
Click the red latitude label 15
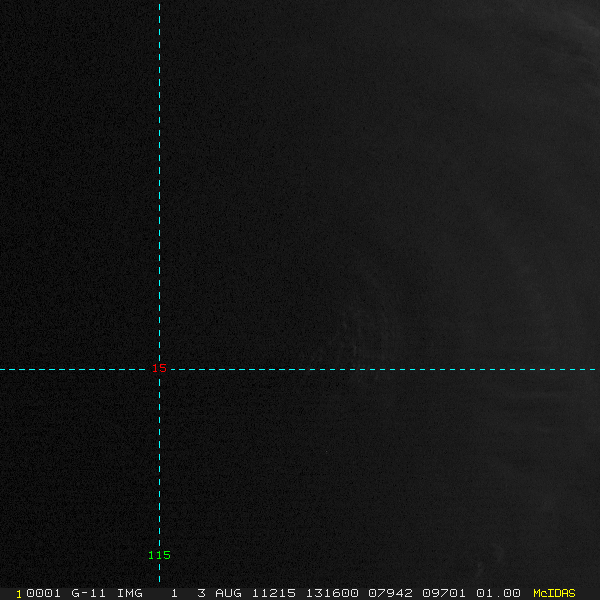(x=159, y=368)
